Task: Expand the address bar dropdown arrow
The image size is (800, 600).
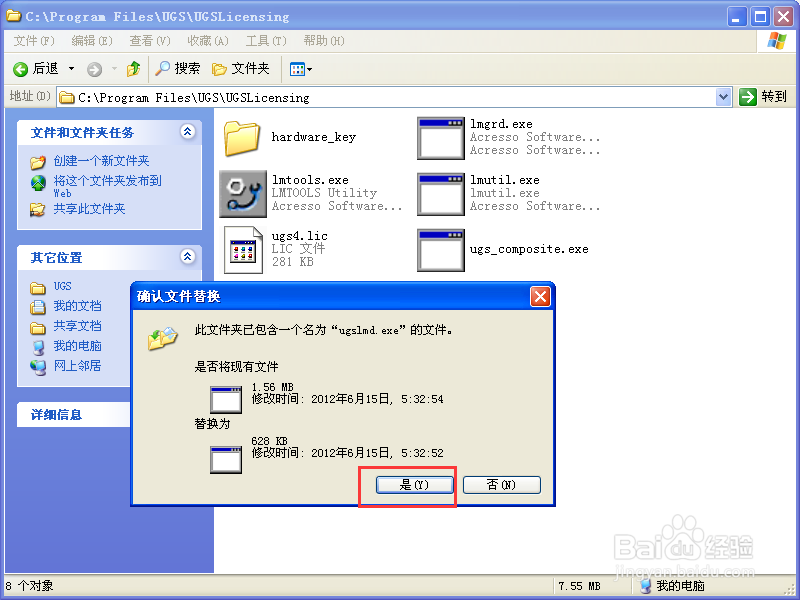Action: [x=723, y=97]
